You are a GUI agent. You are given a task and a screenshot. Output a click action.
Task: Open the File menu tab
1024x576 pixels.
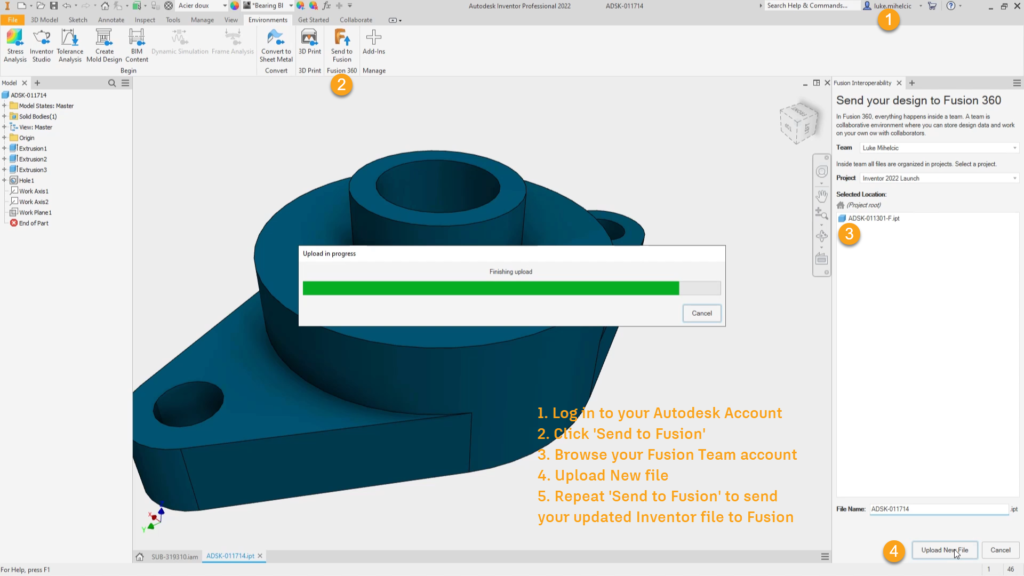(x=12, y=20)
